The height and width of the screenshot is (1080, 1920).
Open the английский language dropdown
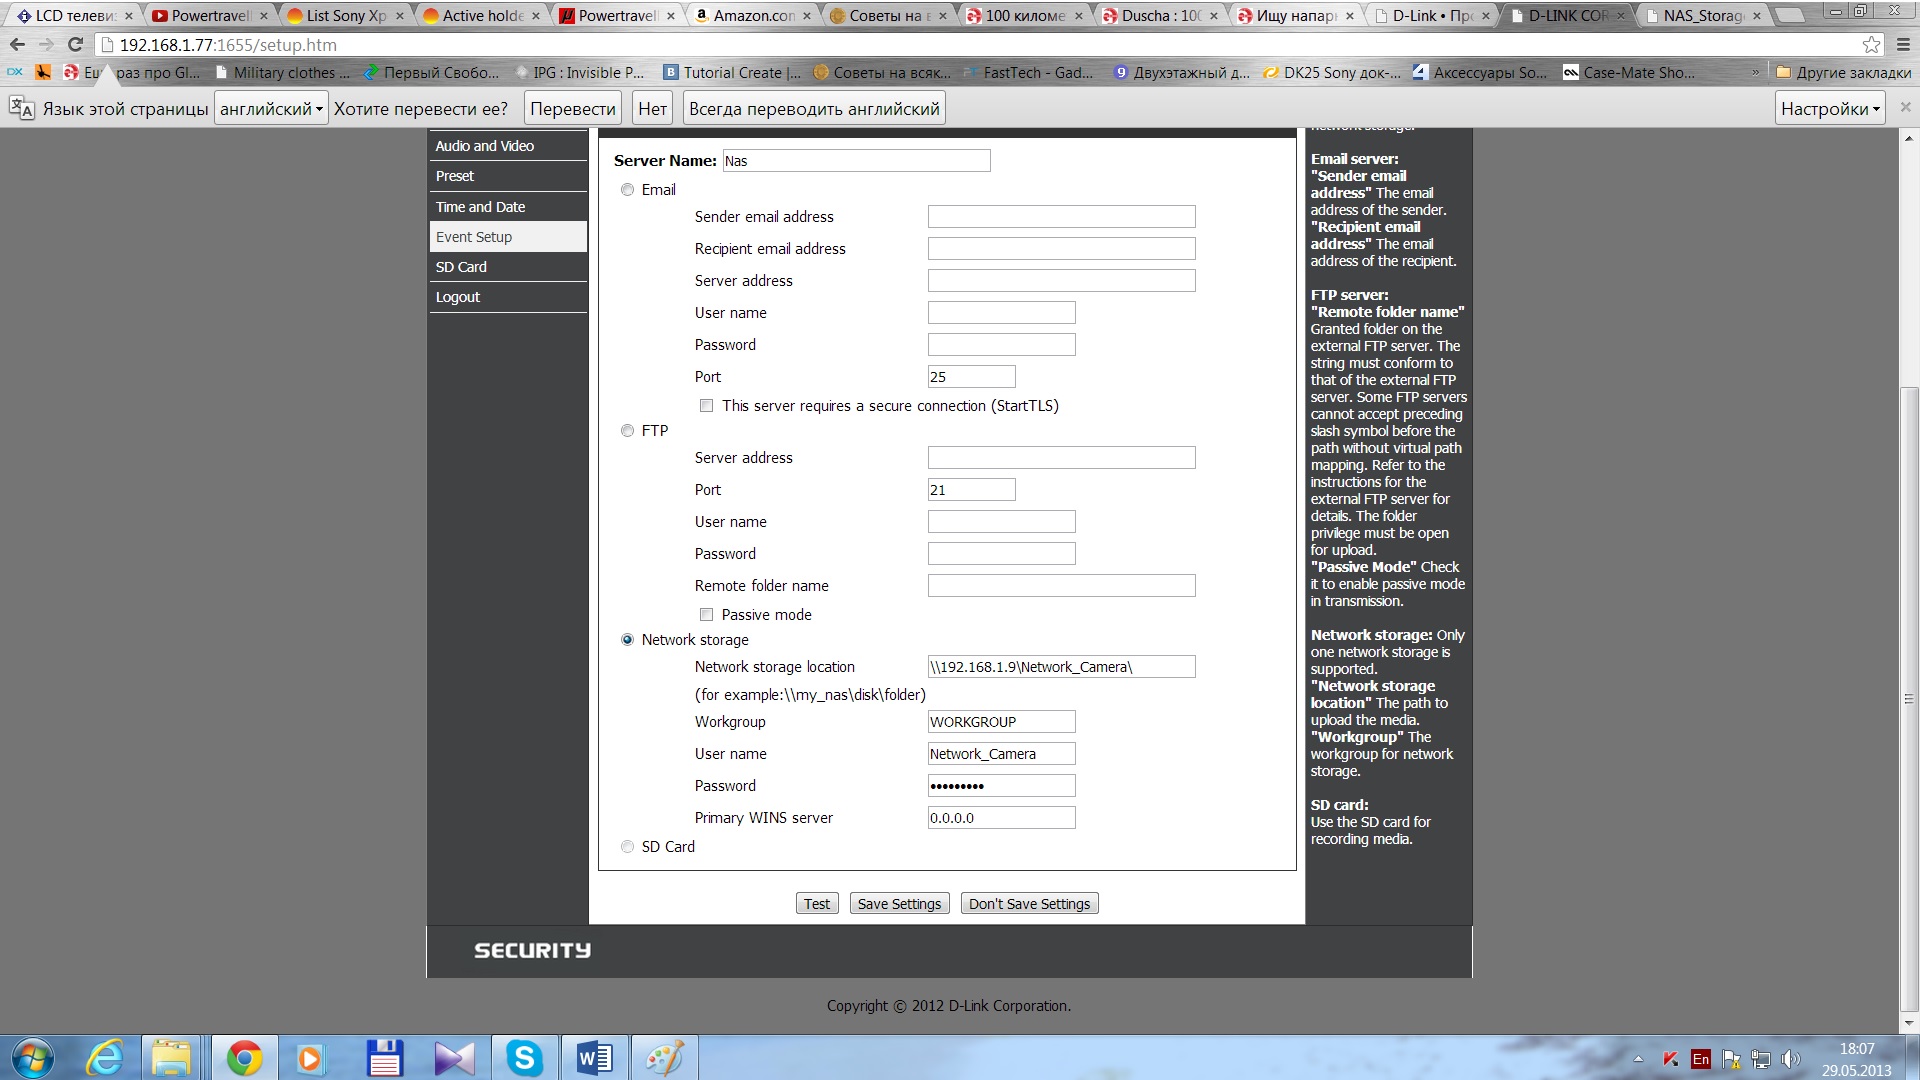(x=271, y=109)
